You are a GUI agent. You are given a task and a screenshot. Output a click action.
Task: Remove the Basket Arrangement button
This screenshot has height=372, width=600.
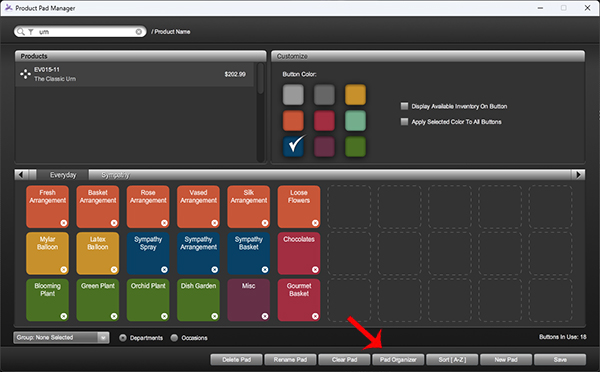pyautogui.click(x=114, y=223)
